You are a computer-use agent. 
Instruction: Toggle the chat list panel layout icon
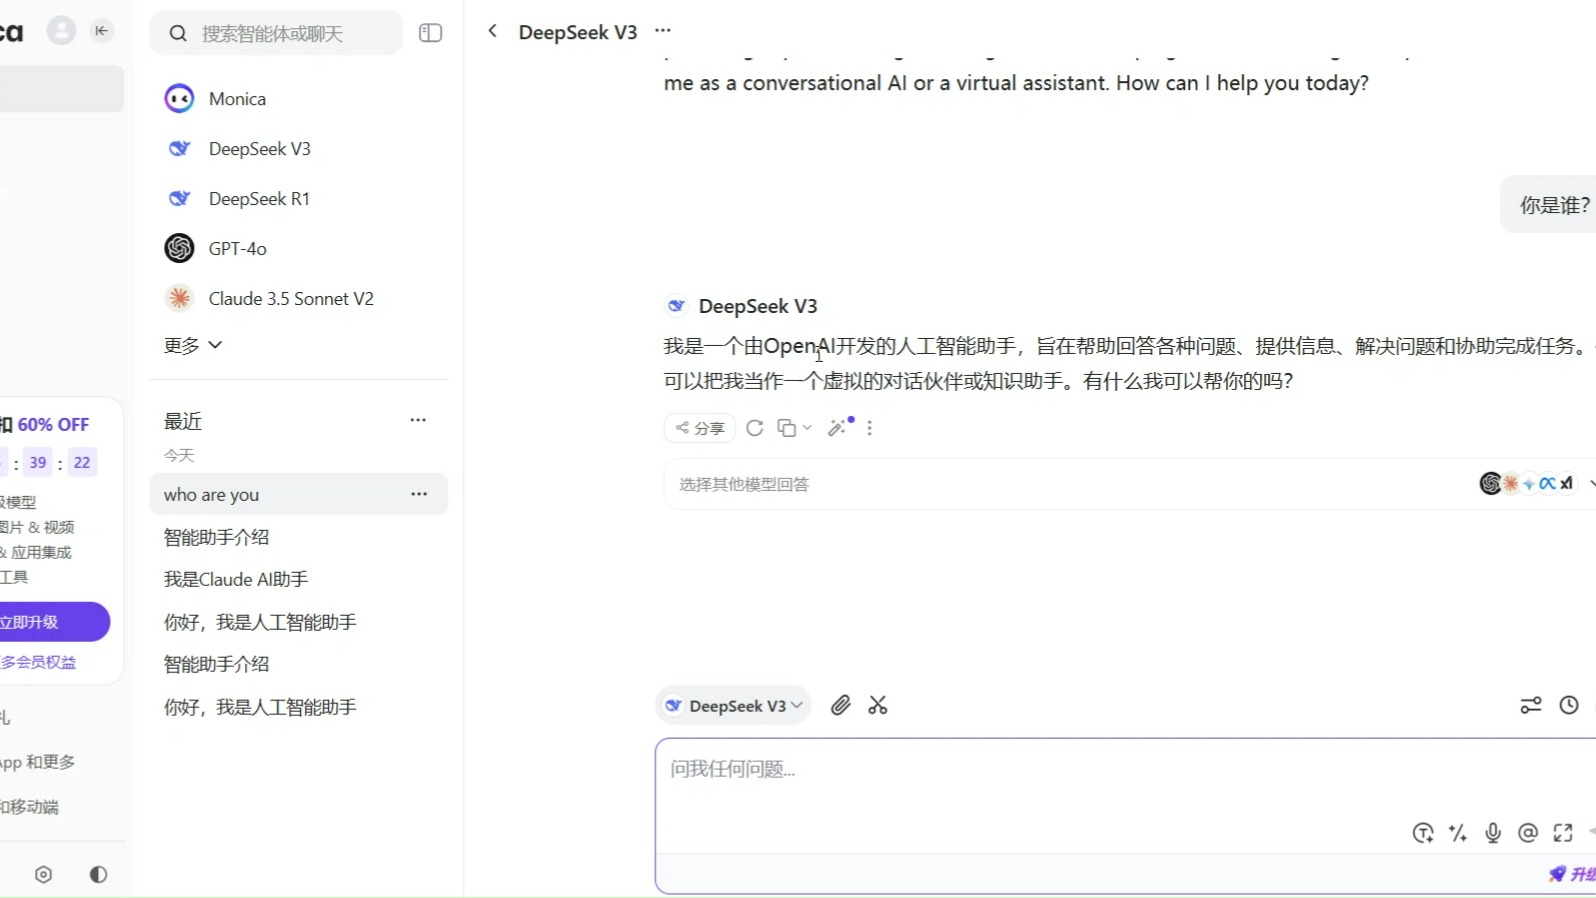430,33
